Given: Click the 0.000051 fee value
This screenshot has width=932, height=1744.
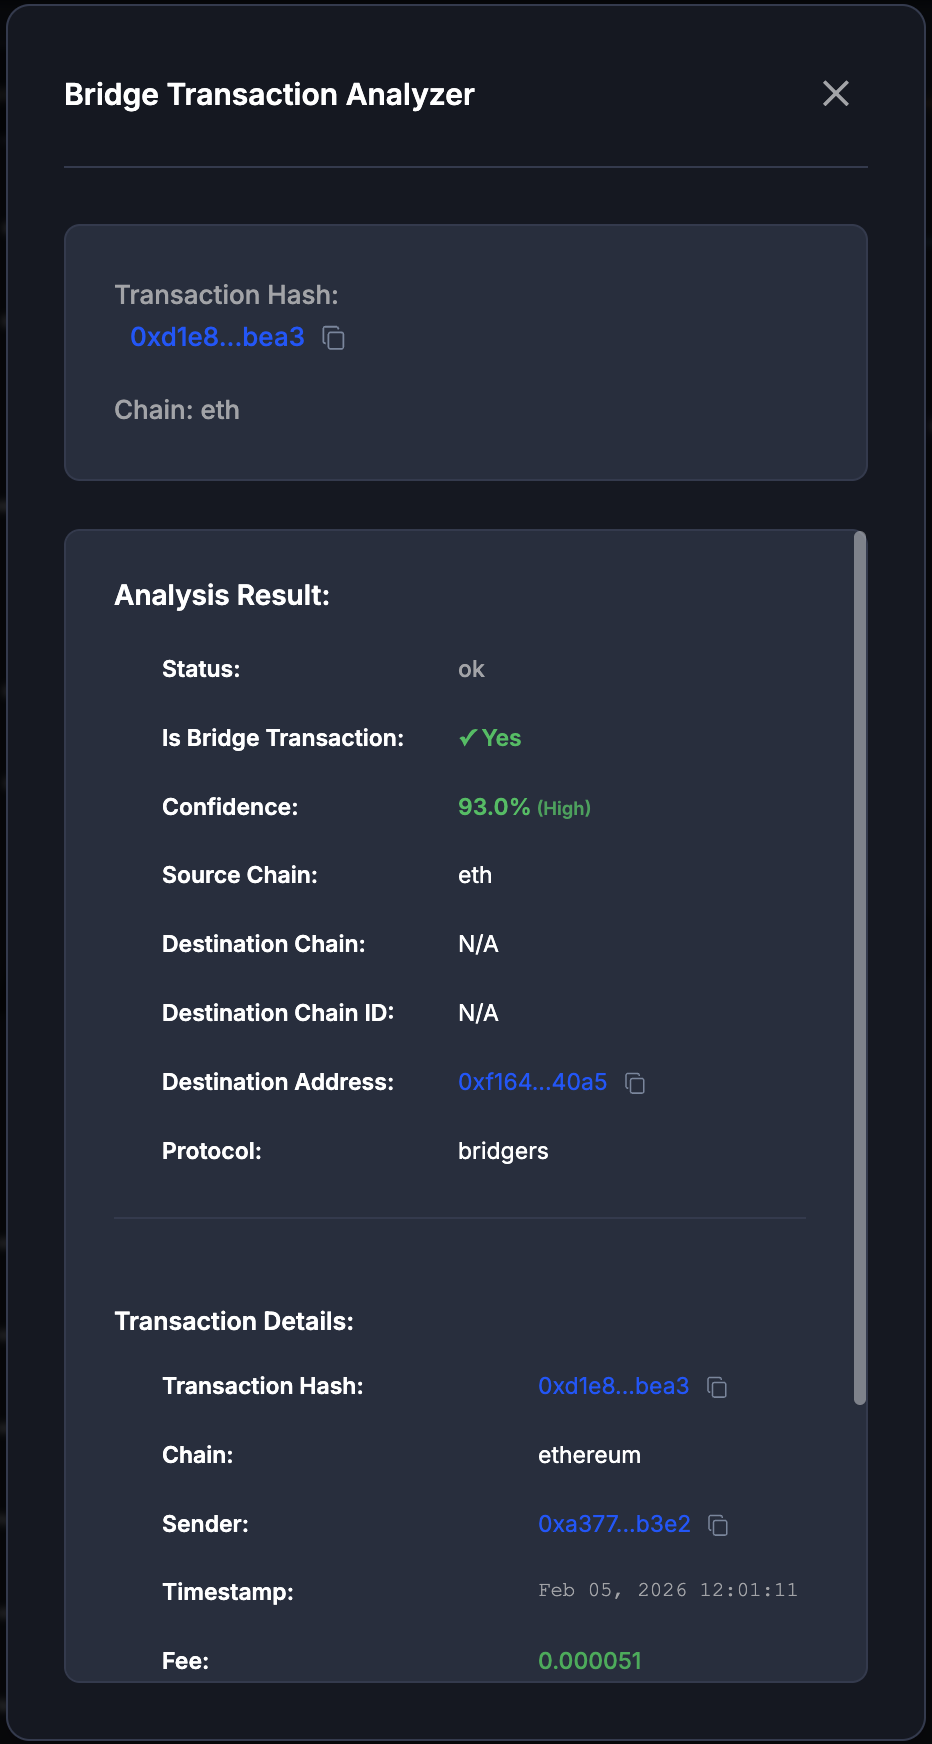Looking at the screenshot, I should [590, 1661].
